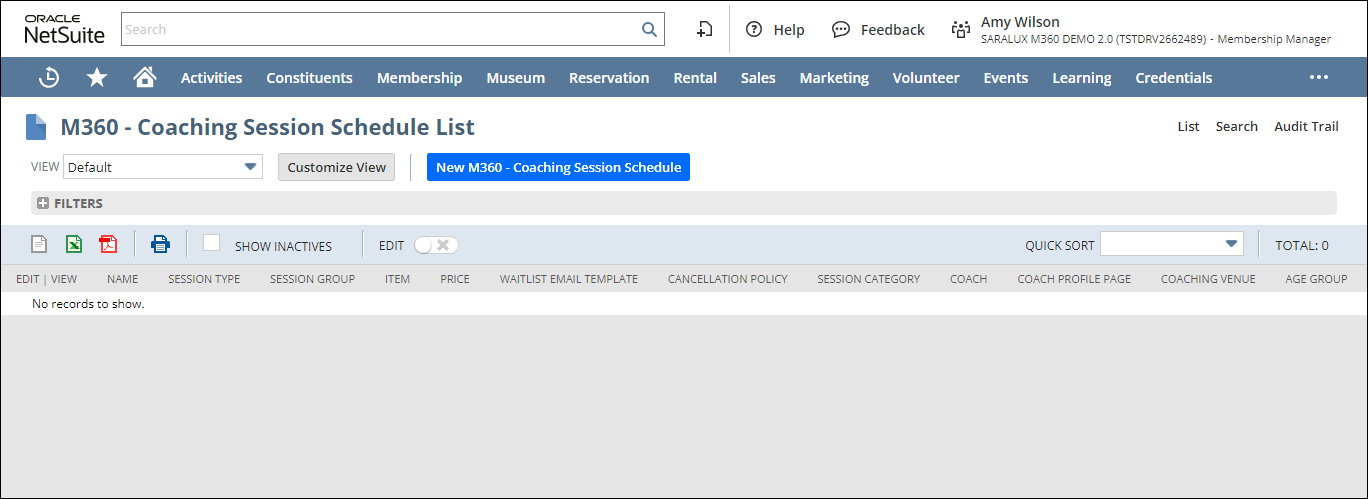This screenshot has height=499, width=1368.
Task: Open the Recent Records clock icon
Action: (48, 77)
